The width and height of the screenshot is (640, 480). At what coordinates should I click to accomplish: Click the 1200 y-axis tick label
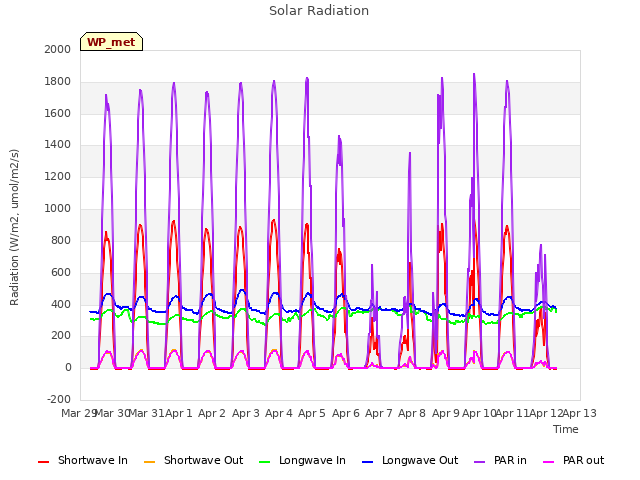tap(58, 176)
